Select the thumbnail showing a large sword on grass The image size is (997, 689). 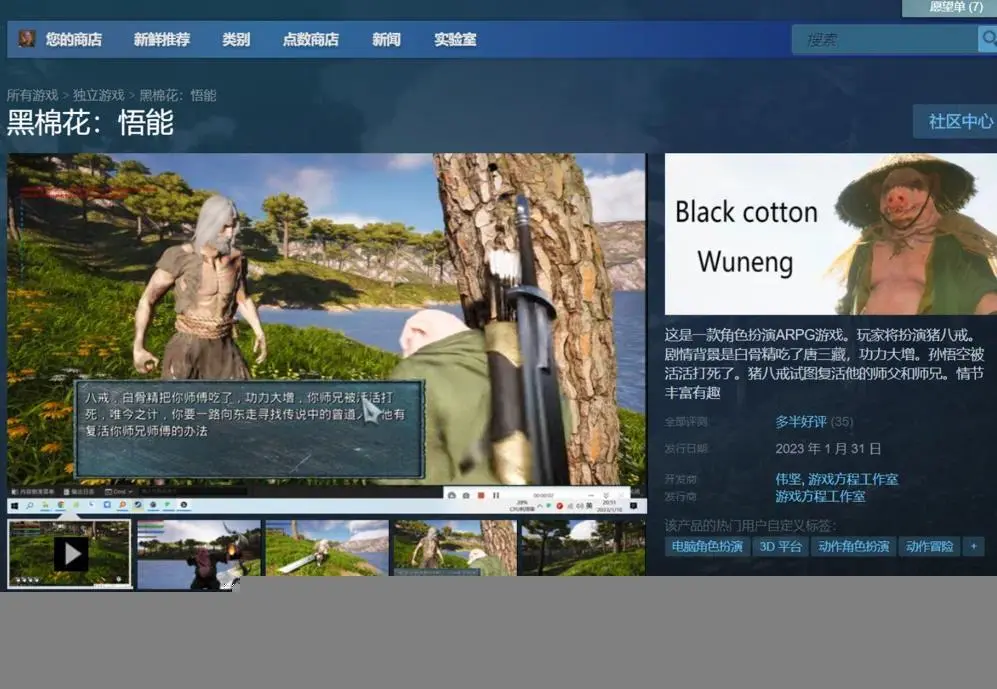click(x=327, y=548)
